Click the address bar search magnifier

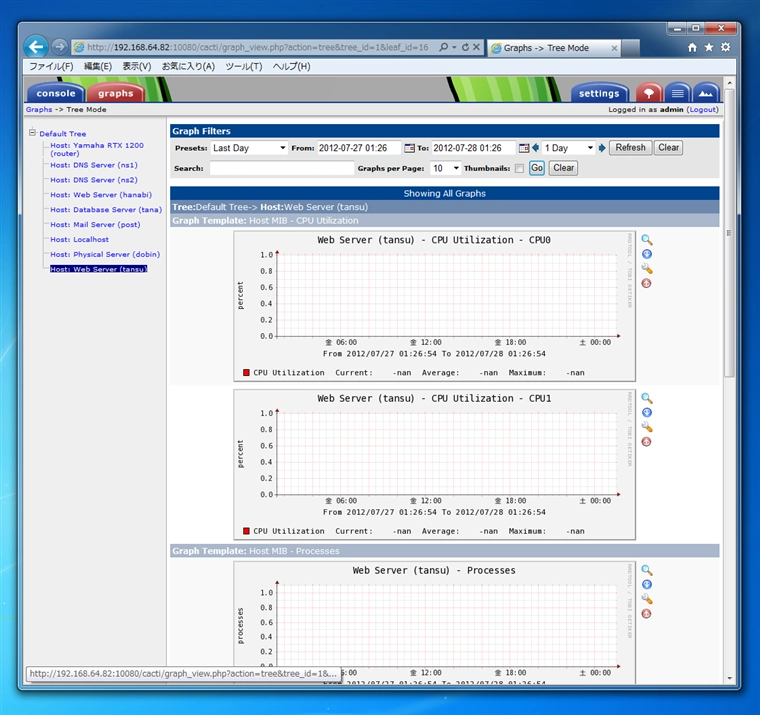tap(443, 47)
